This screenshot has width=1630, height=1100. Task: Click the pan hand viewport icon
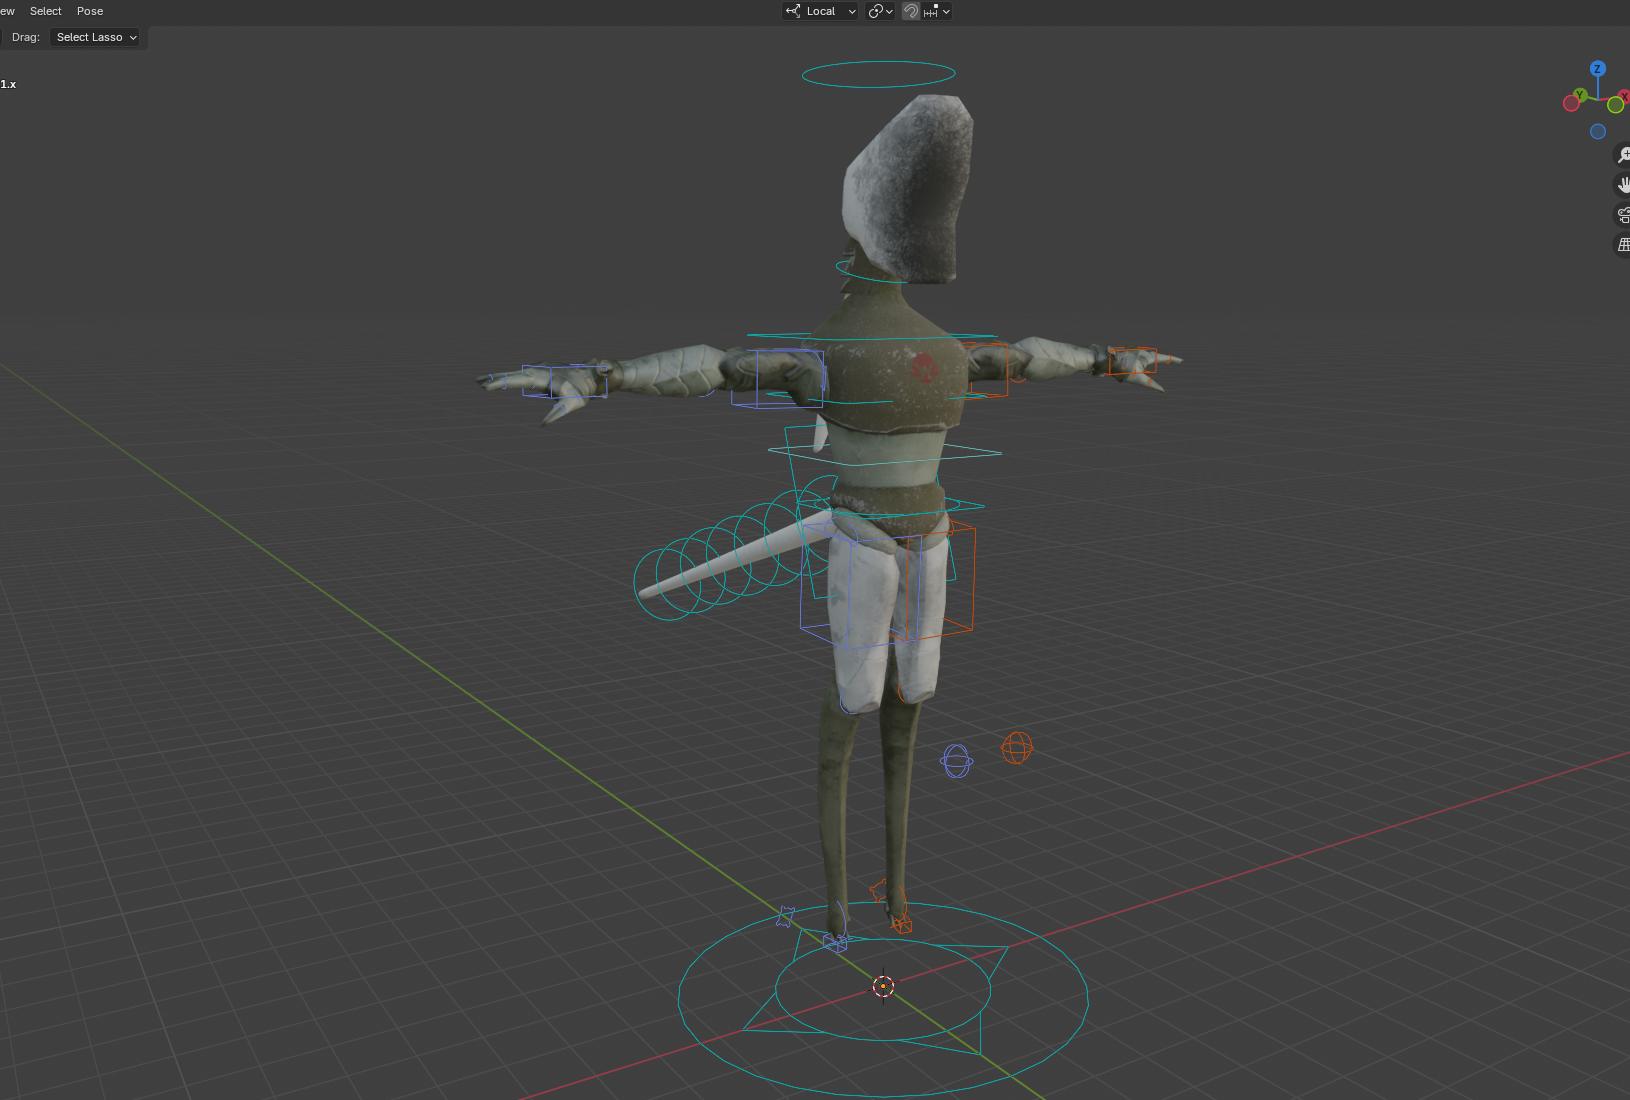click(x=1623, y=185)
